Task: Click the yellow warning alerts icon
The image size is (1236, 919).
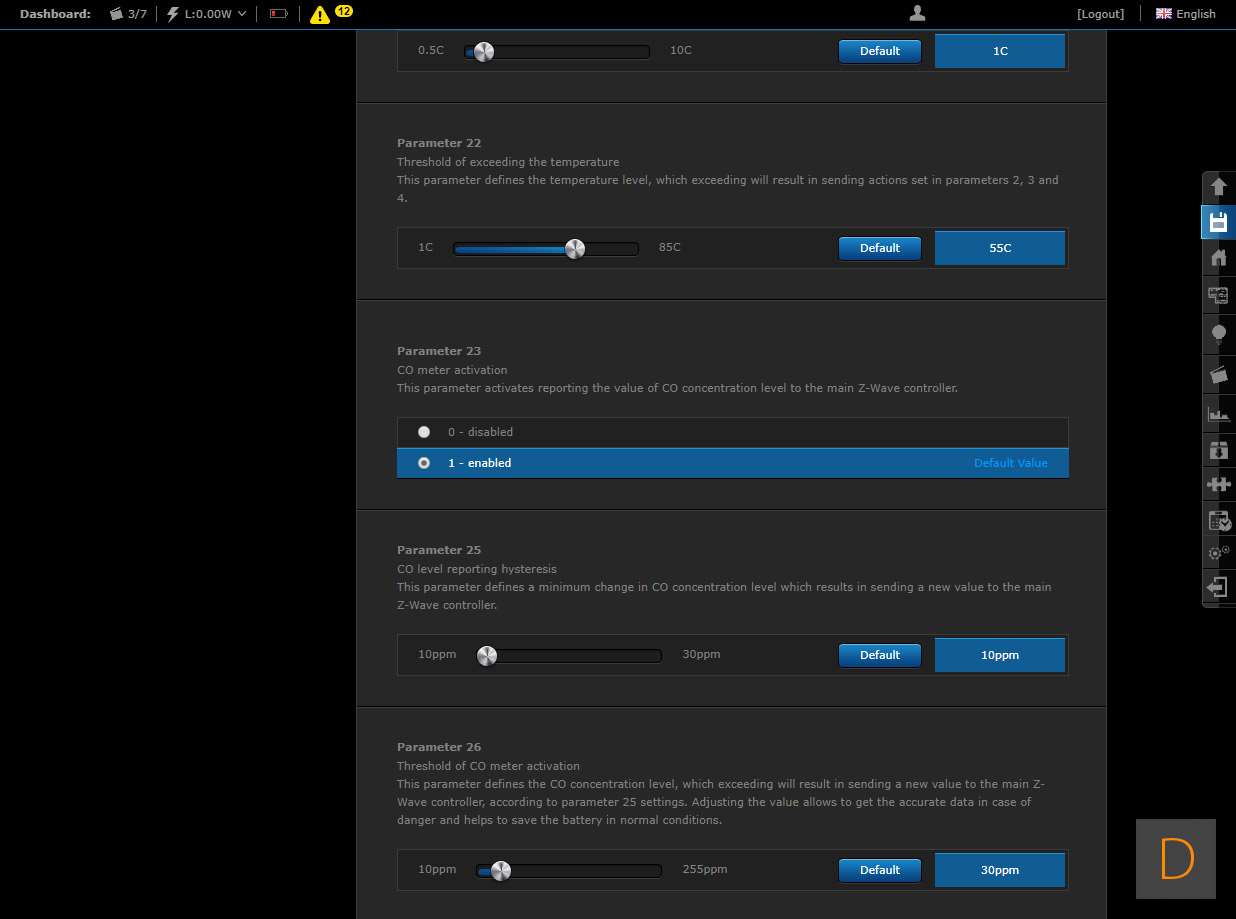Action: (320, 14)
